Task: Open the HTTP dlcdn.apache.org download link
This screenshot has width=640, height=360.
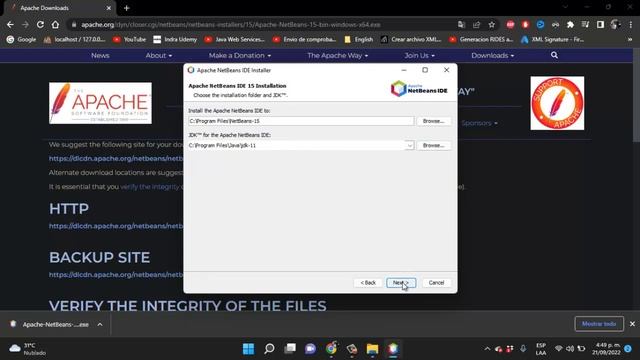Action: coord(116,226)
